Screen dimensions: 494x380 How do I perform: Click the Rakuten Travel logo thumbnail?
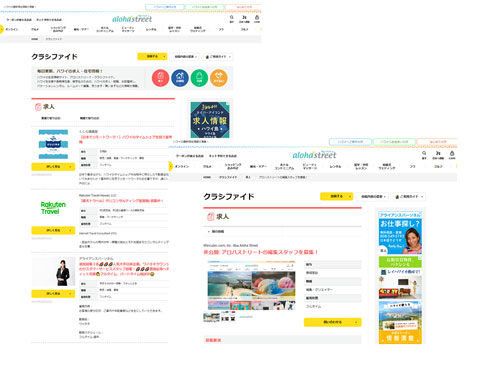tap(53, 208)
